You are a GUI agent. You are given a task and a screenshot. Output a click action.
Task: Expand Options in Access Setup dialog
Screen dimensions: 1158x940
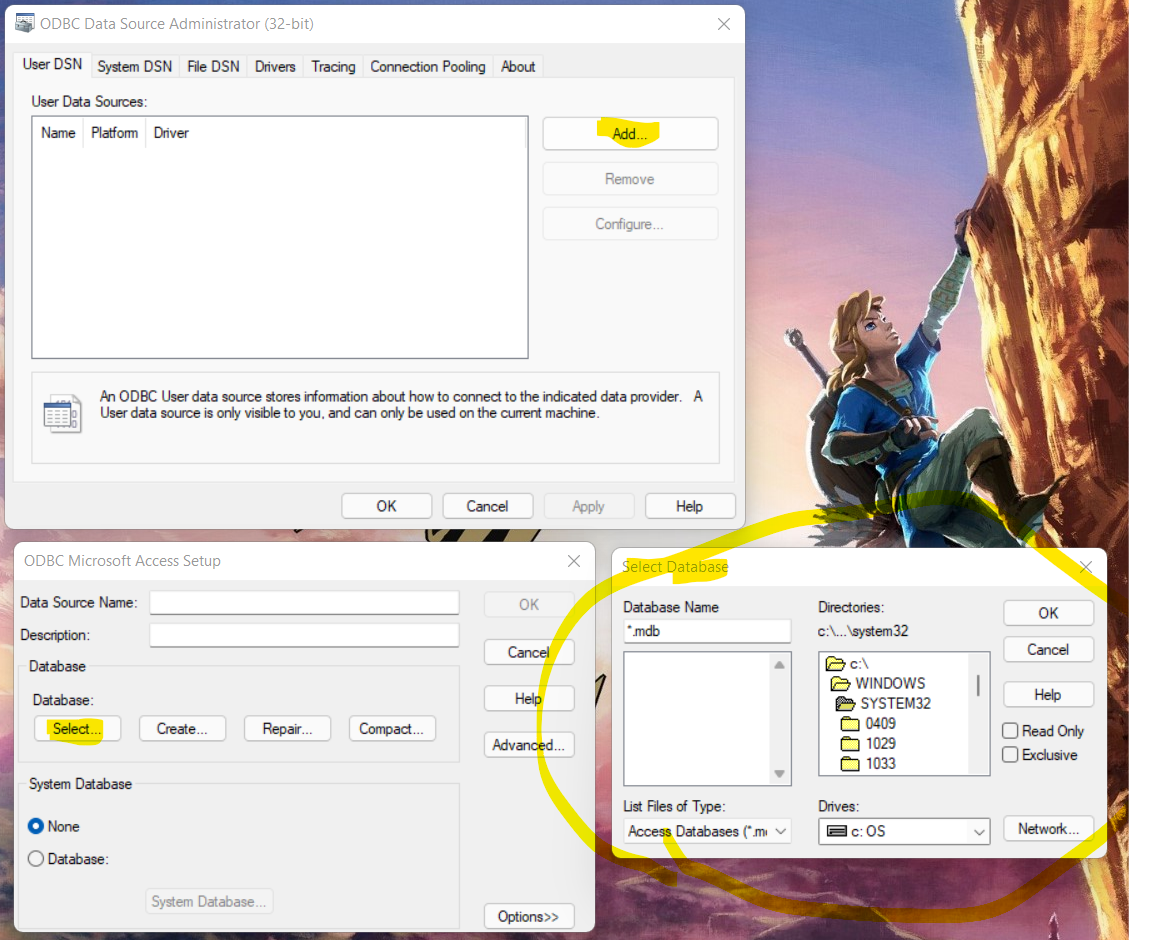click(x=529, y=916)
